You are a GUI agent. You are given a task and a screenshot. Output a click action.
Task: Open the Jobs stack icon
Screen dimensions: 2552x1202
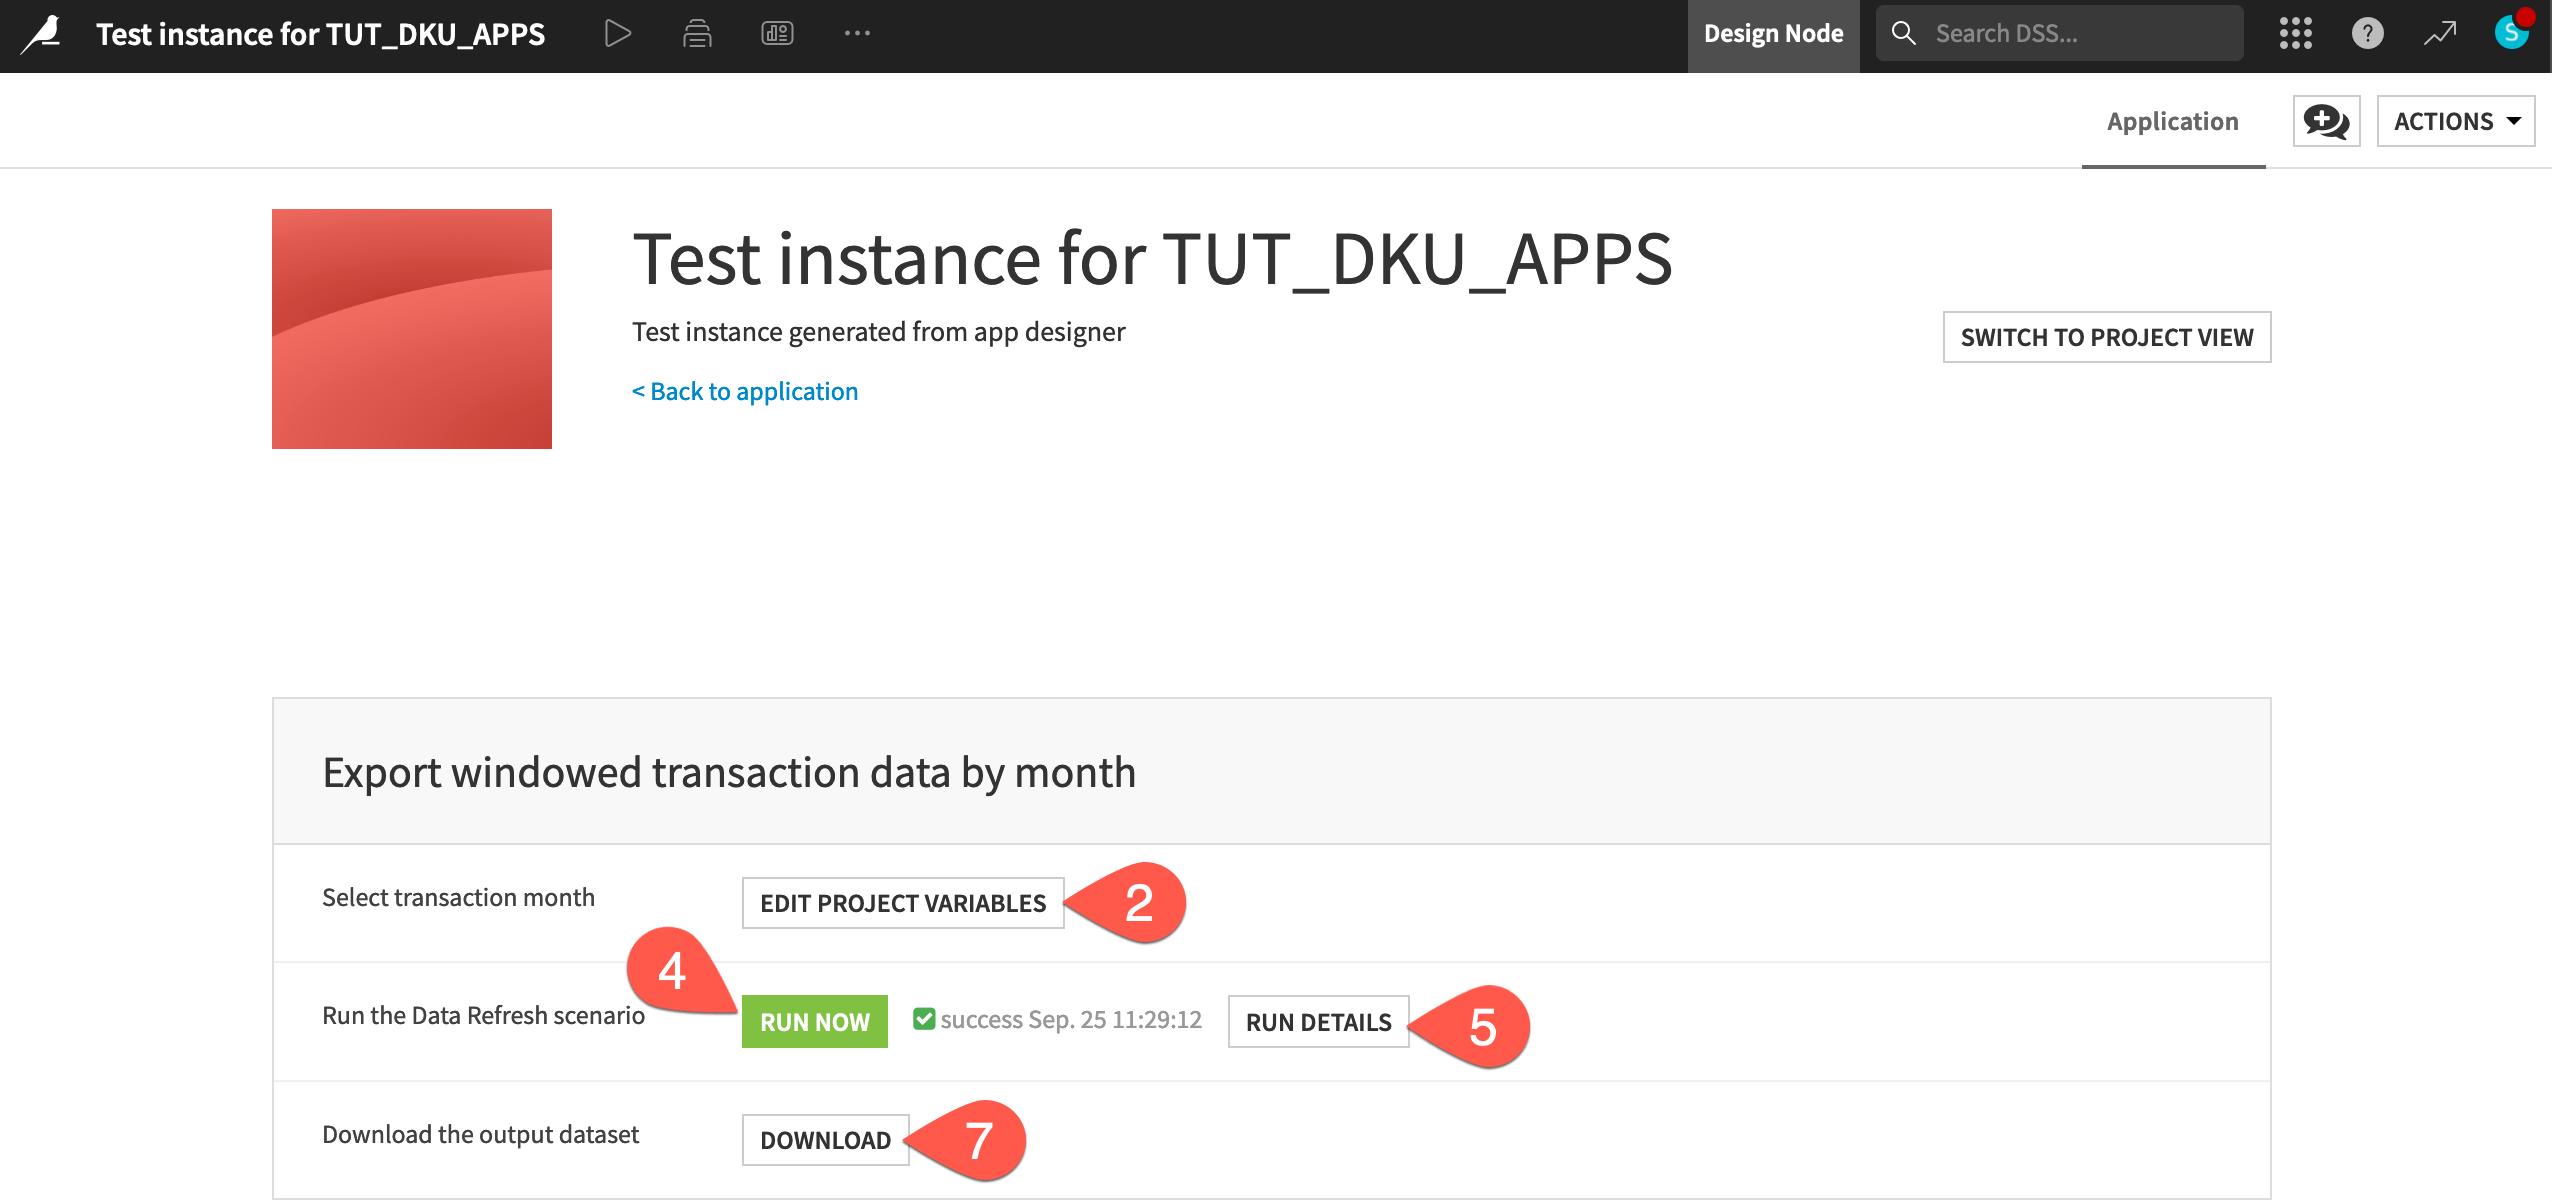click(x=695, y=33)
